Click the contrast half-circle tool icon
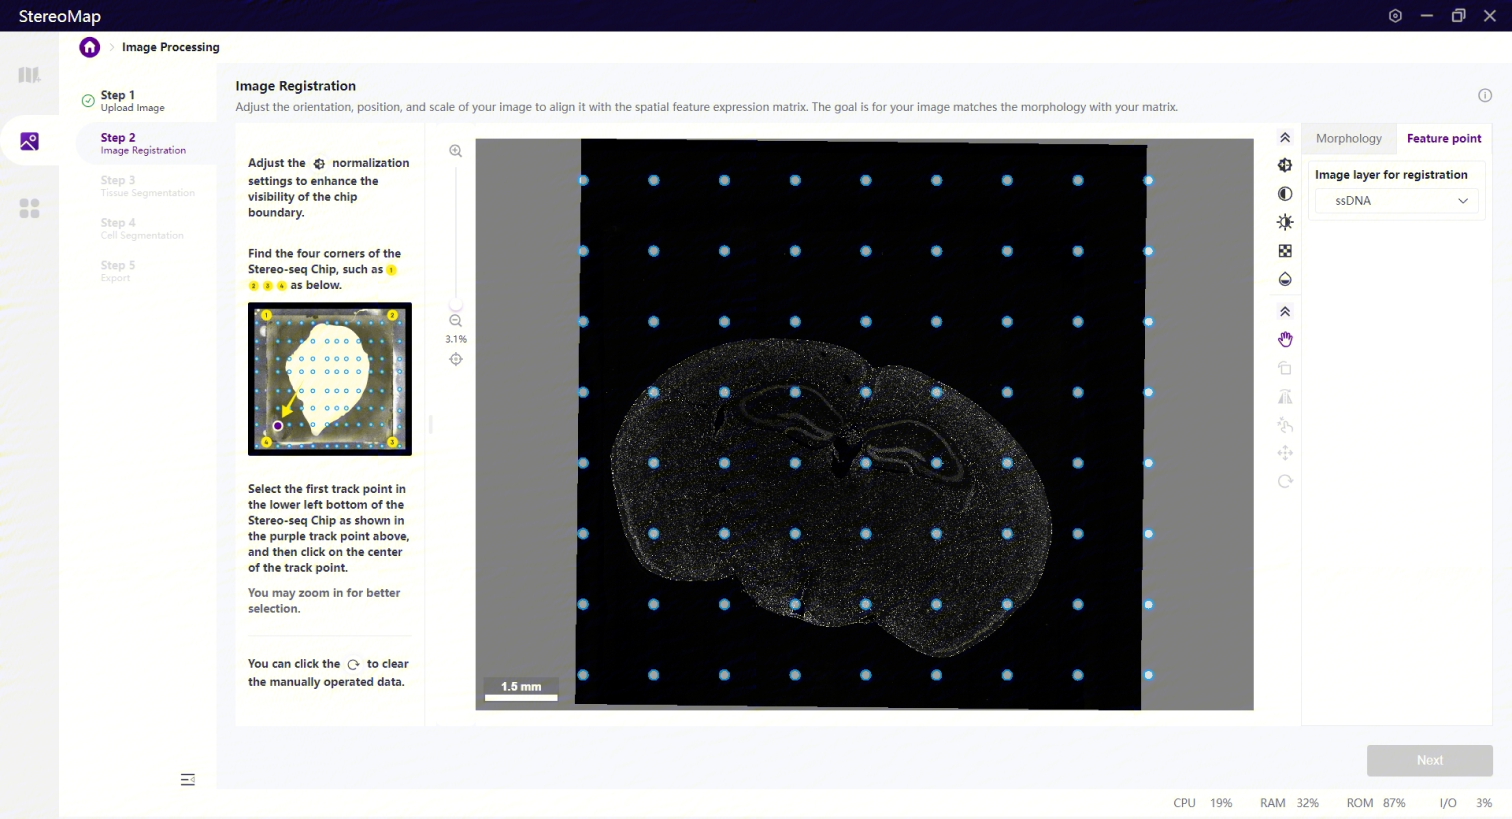Viewport: 1512px width, 819px height. pyautogui.click(x=1285, y=194)
